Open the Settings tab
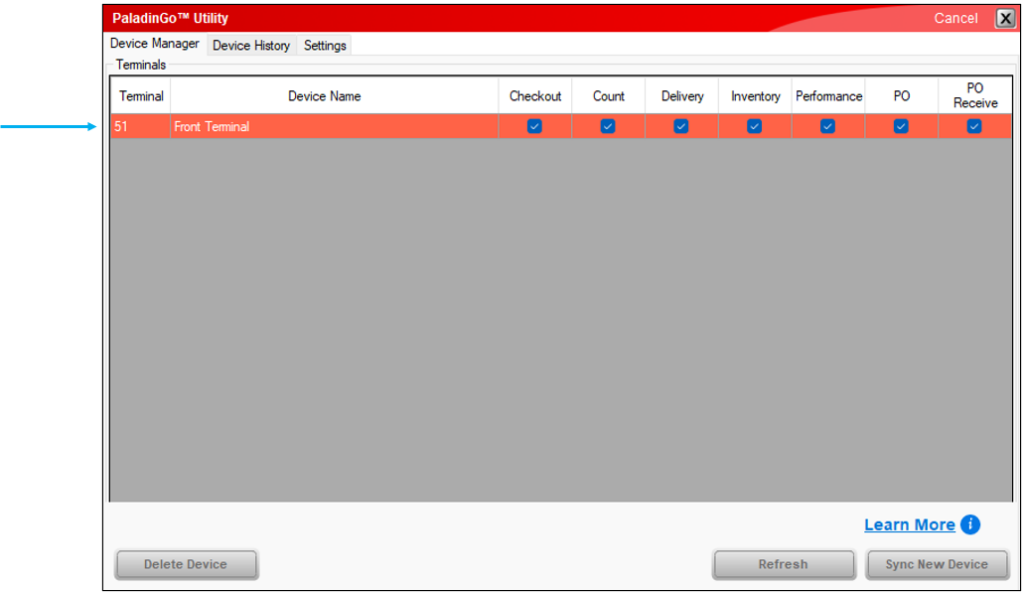This screenshot has height=593, width=1024. (x=325, y=45)
